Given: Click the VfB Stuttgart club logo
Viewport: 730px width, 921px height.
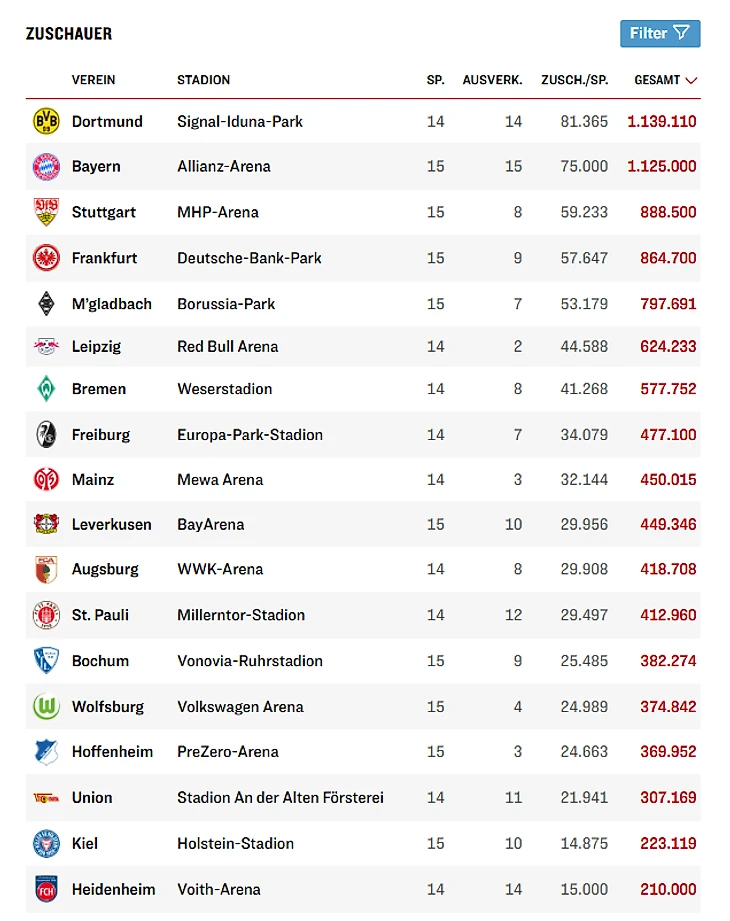Looking at the screenshot, I should tap(46, 212).
